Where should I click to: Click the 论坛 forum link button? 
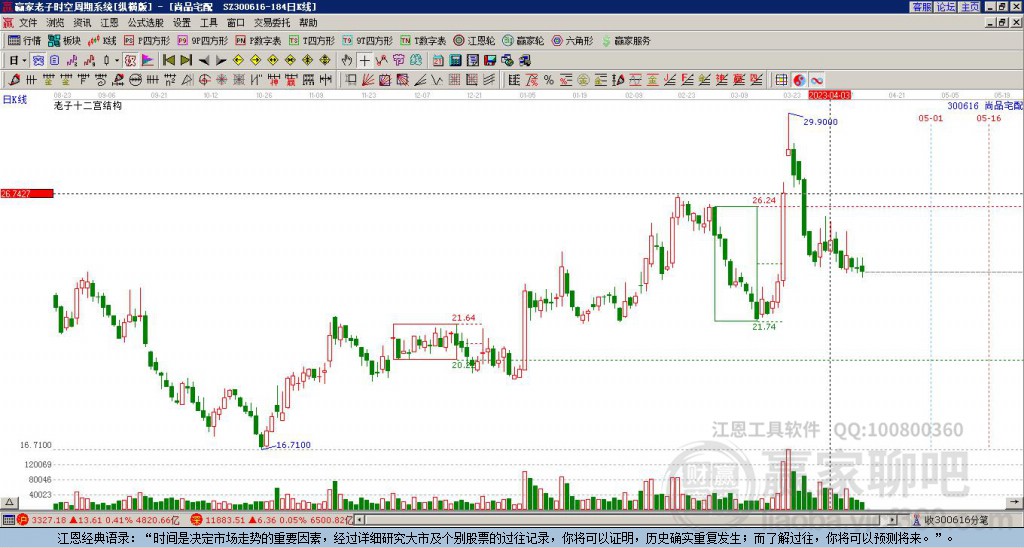(946, 7)
